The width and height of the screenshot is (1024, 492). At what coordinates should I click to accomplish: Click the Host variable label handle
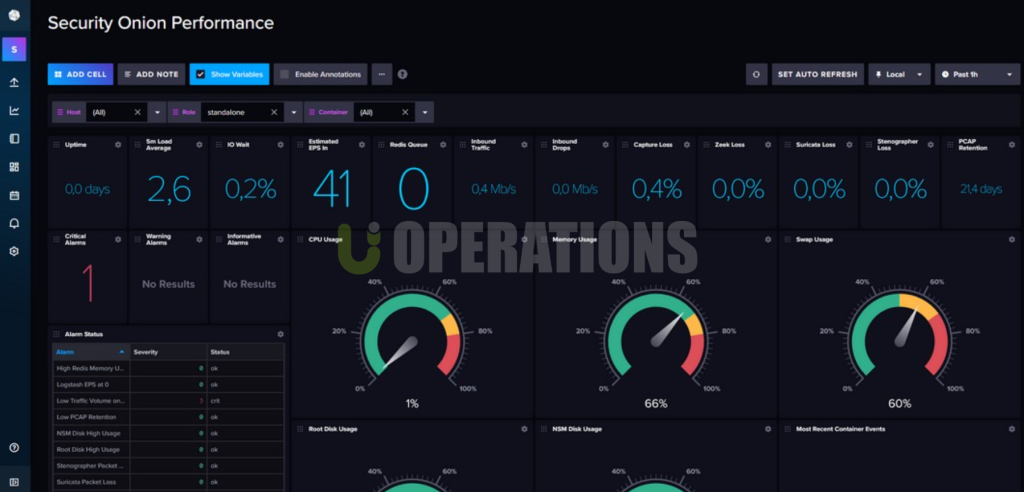click(x=68, y=112)
